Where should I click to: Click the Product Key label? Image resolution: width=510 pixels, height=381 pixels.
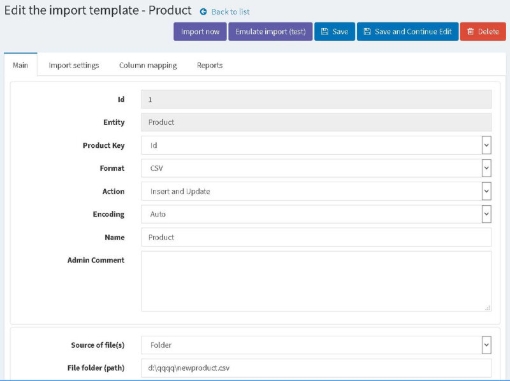point(103,145)
